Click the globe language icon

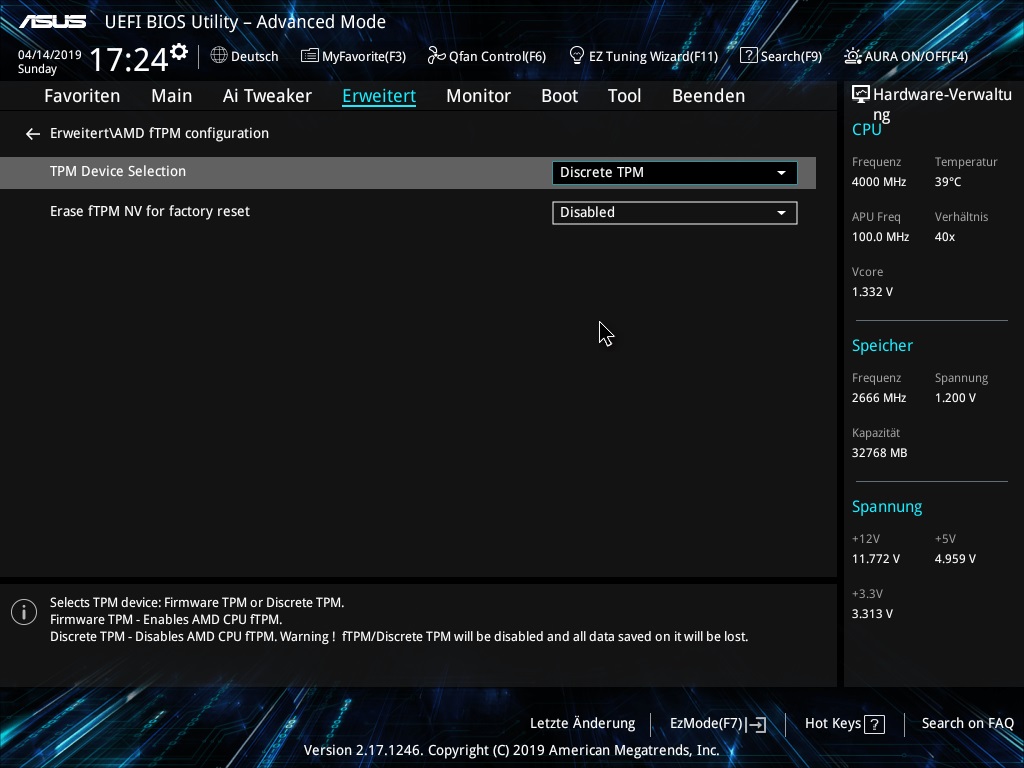click(x=219, y=56)
